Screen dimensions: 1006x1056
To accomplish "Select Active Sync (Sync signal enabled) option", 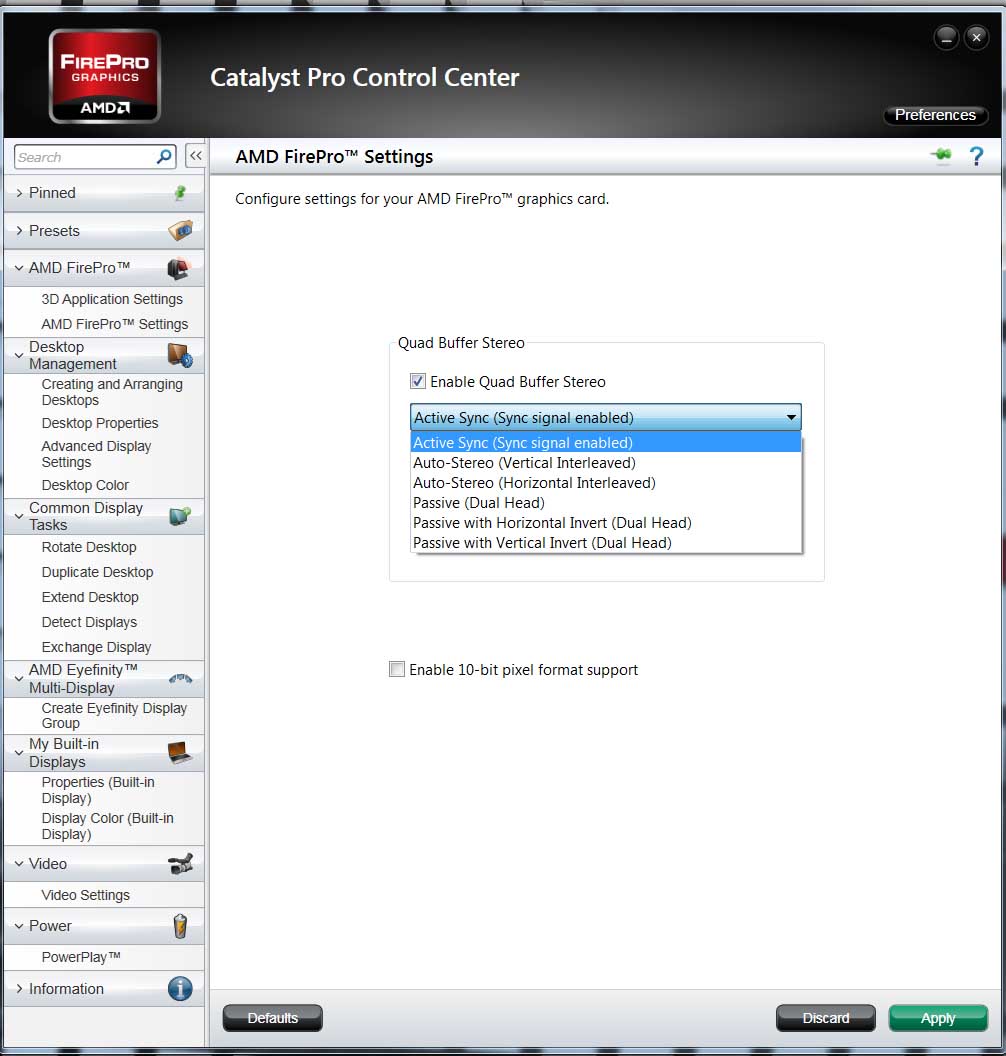I will [x=605, y=442].
